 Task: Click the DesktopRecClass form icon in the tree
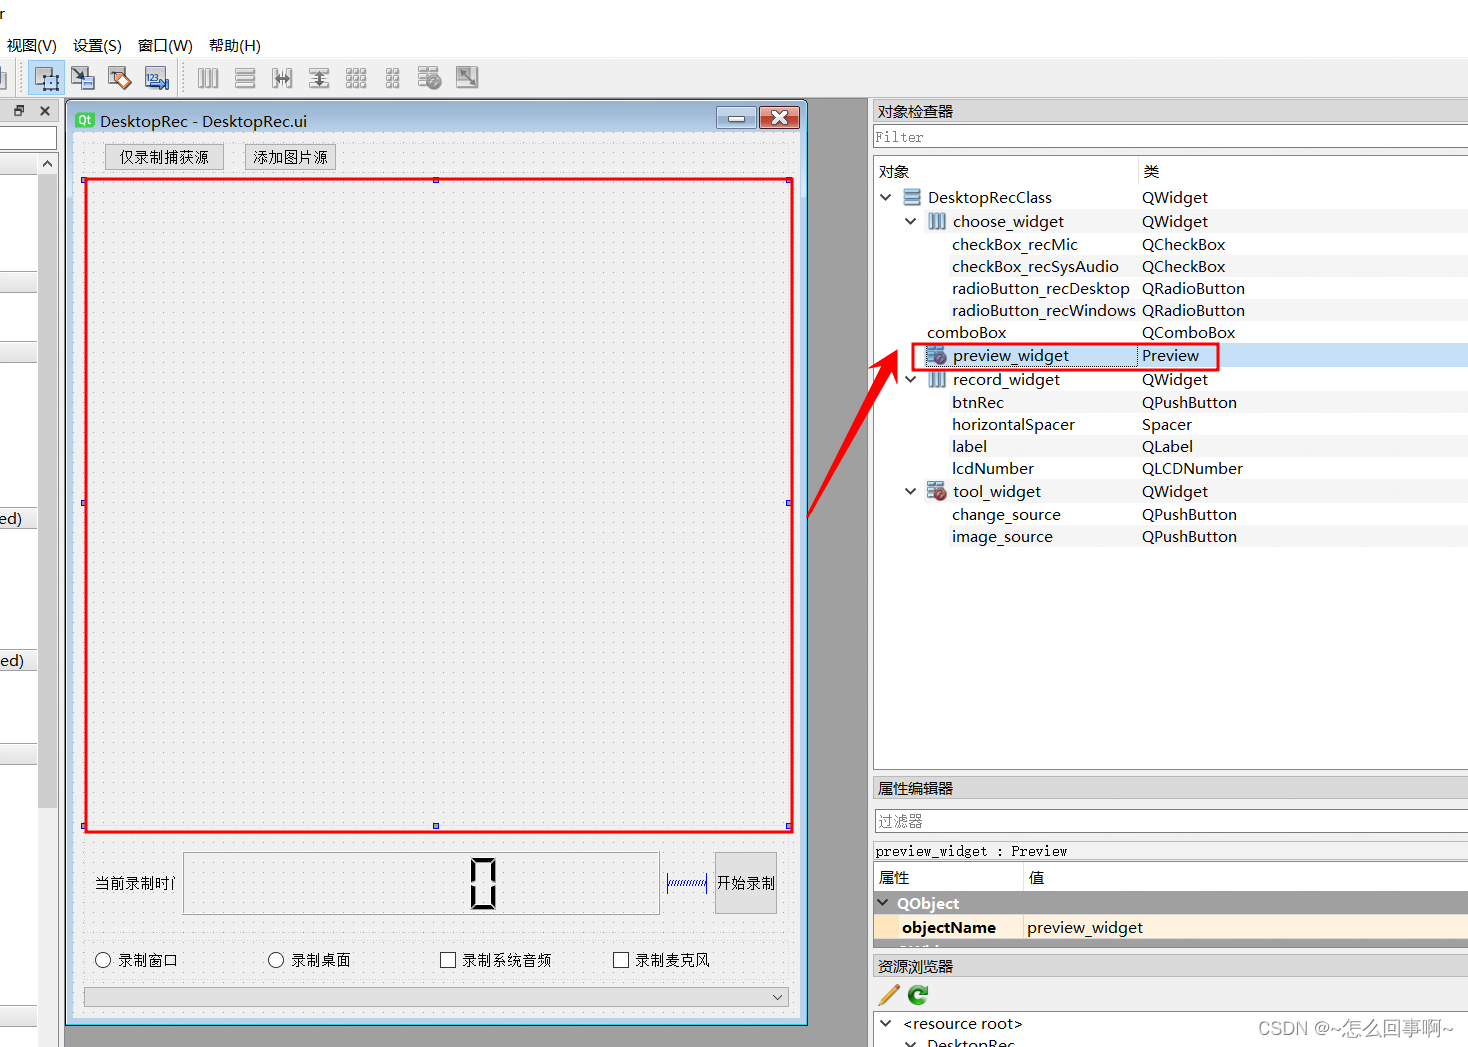(x=912, y=197)
